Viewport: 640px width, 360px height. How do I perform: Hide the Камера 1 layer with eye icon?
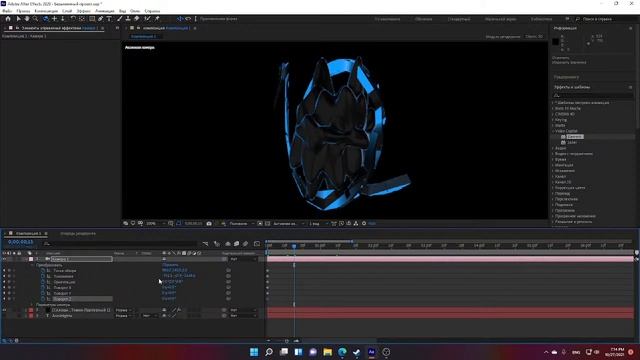pyautogui.click(x=4, y=259)
